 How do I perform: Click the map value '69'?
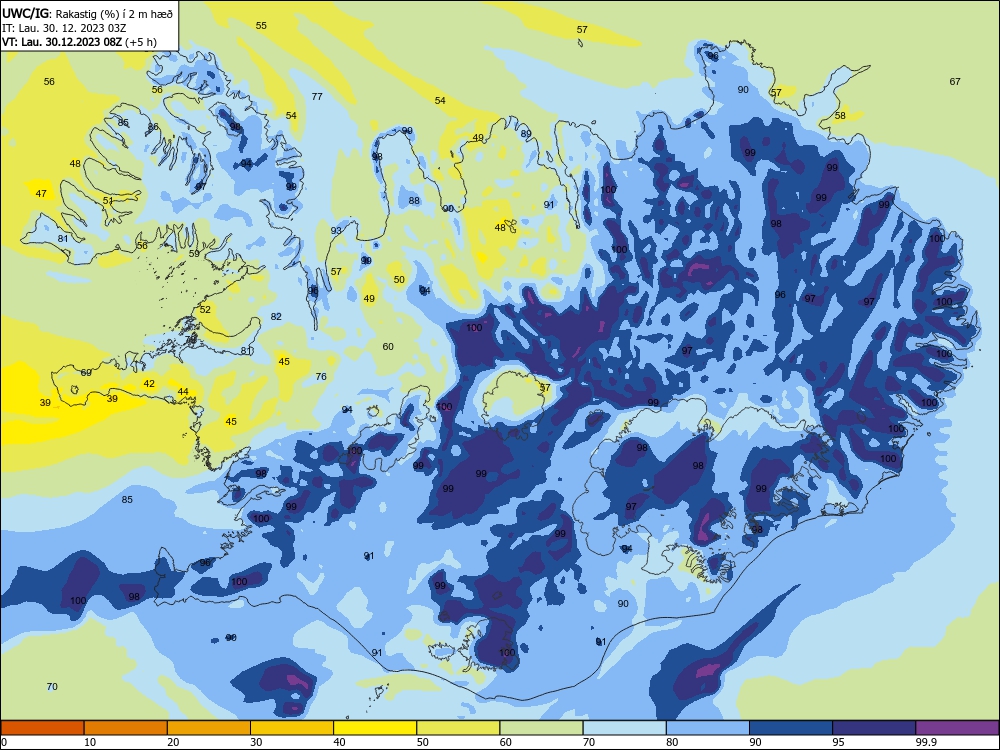coord(86,372)
